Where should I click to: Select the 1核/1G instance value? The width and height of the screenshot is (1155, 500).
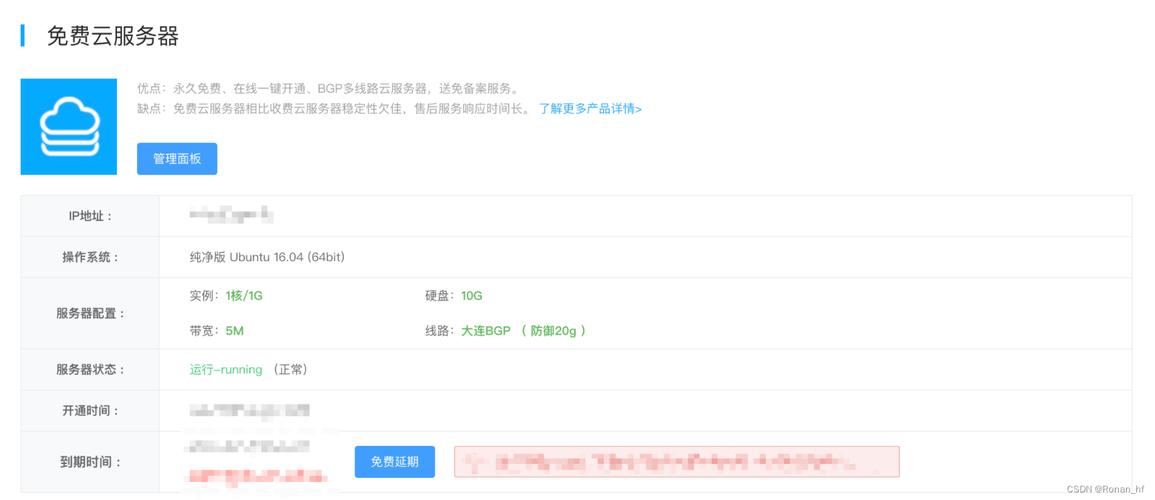pyautogui.click(x=245, y=296)
